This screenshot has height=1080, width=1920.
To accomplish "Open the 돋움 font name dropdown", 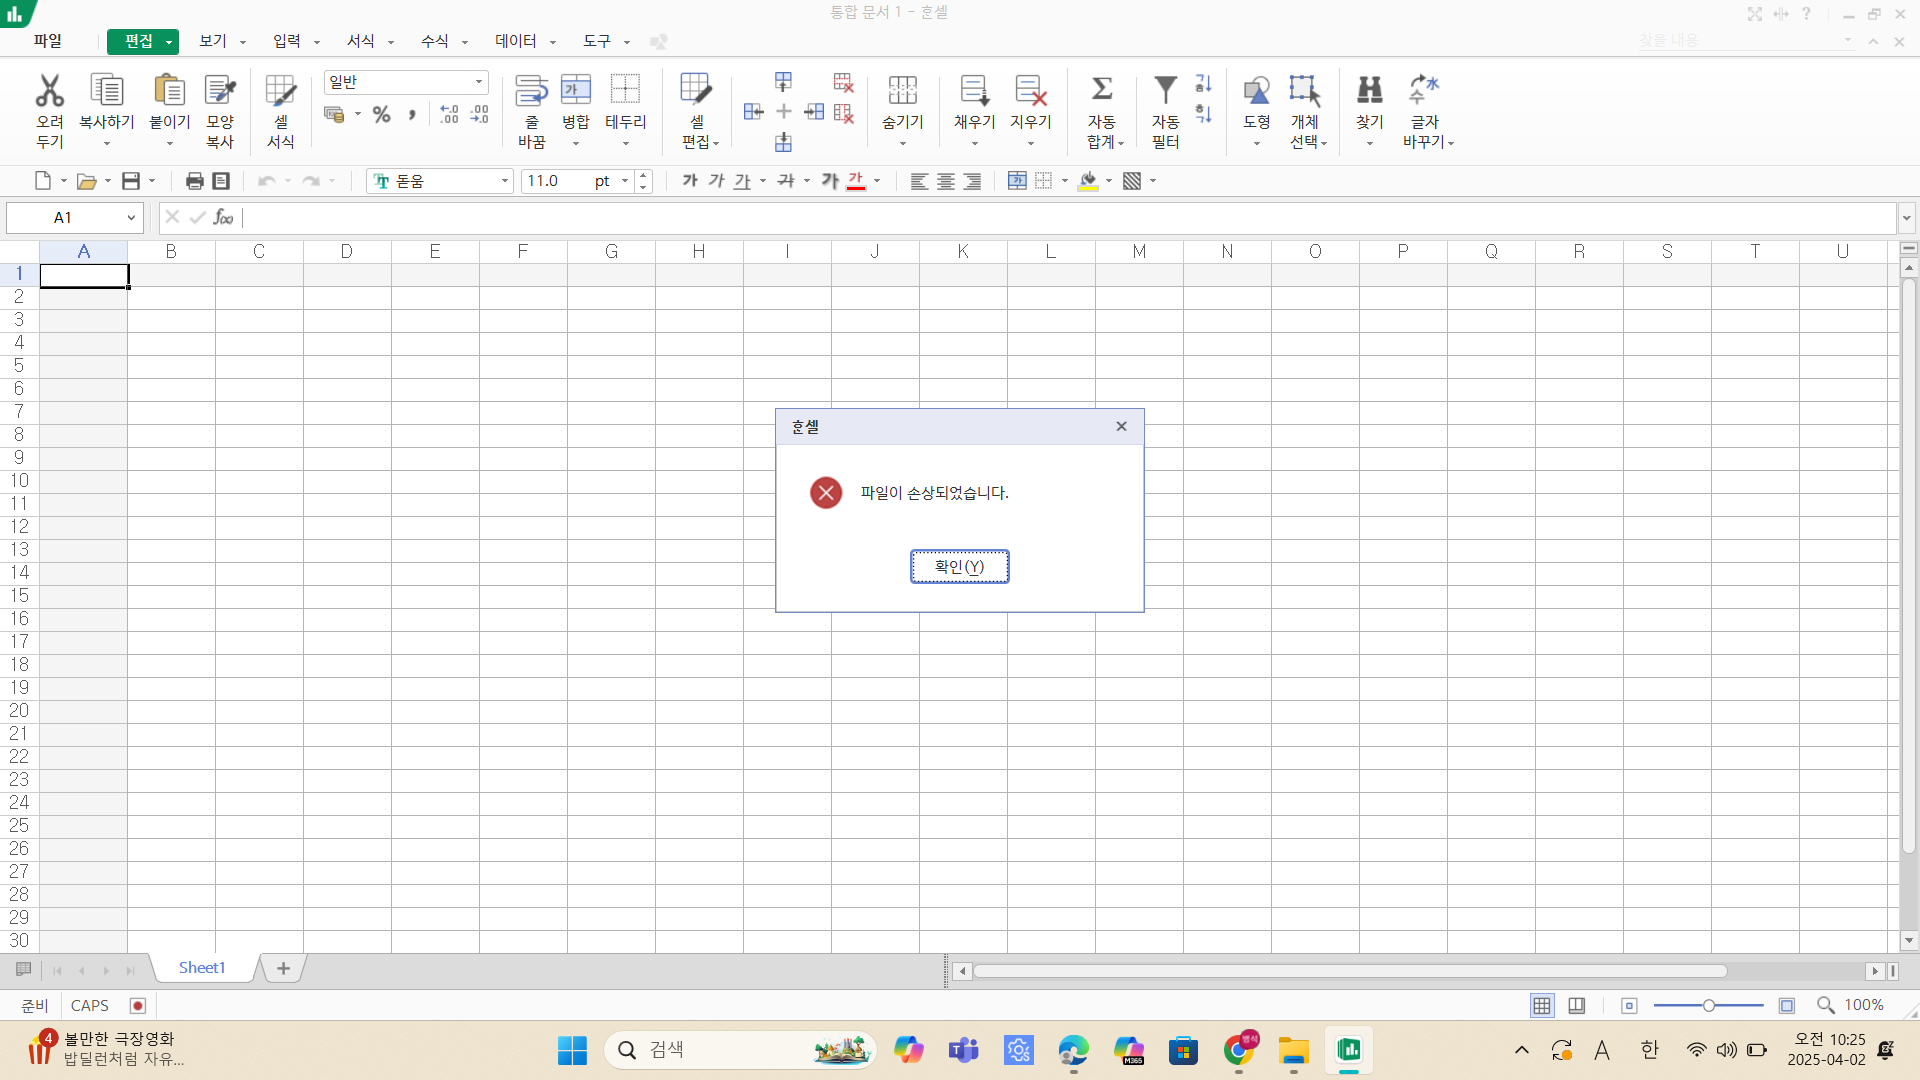I will click(505, 181).
